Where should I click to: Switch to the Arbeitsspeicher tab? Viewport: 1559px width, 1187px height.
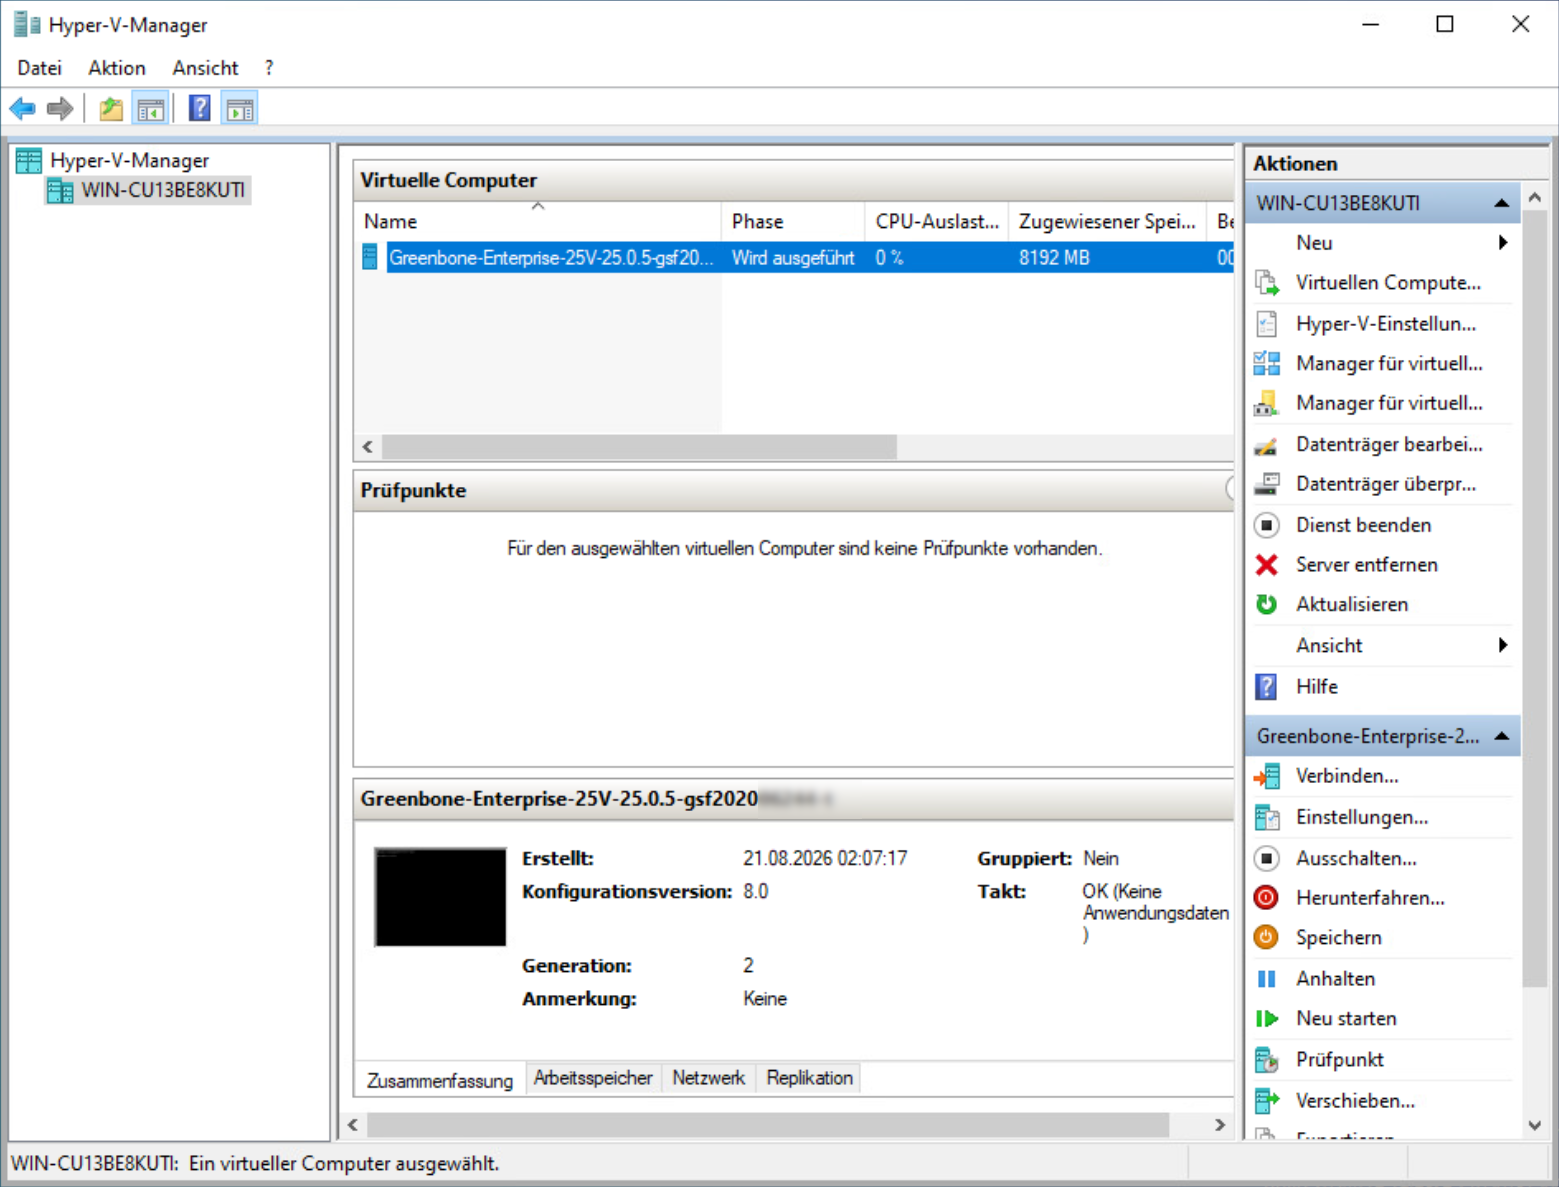point(593,1078)
